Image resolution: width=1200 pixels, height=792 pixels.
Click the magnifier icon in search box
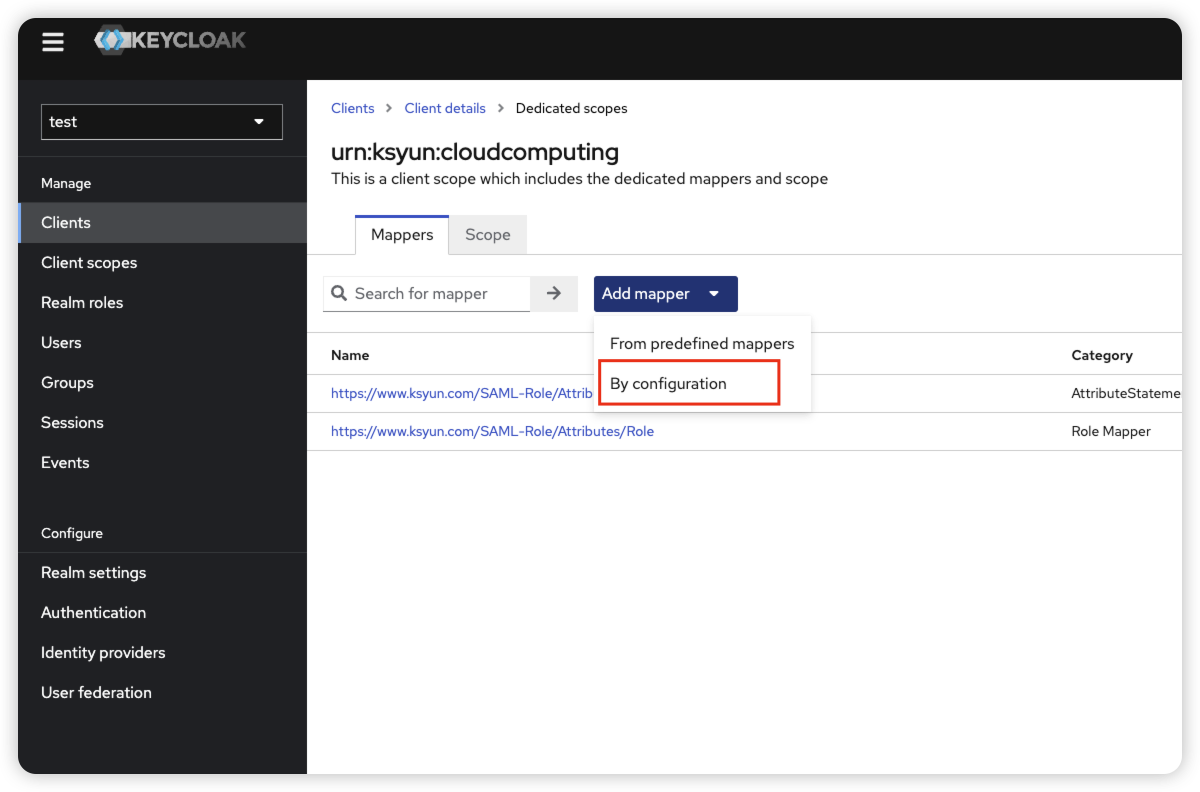pos(340,293)
